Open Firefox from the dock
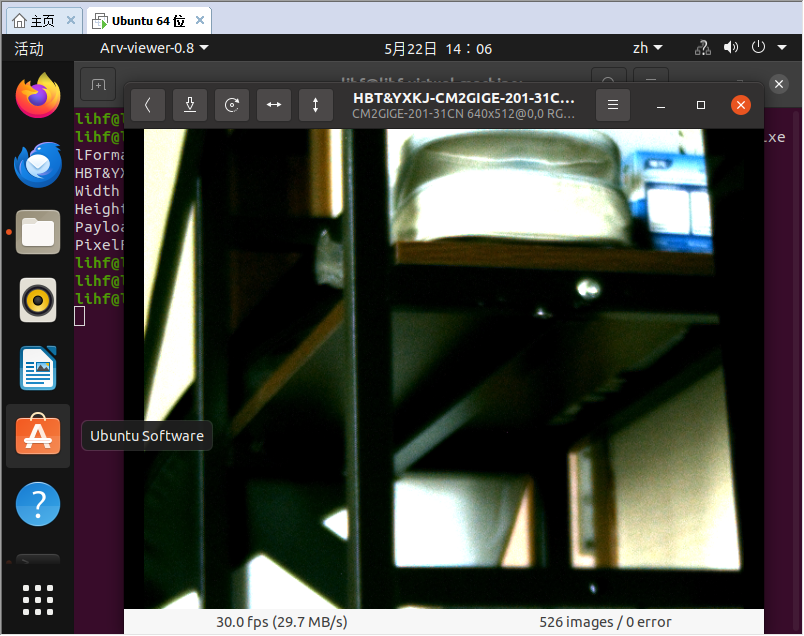Screen dimensions: 804x636 (38, 96)
